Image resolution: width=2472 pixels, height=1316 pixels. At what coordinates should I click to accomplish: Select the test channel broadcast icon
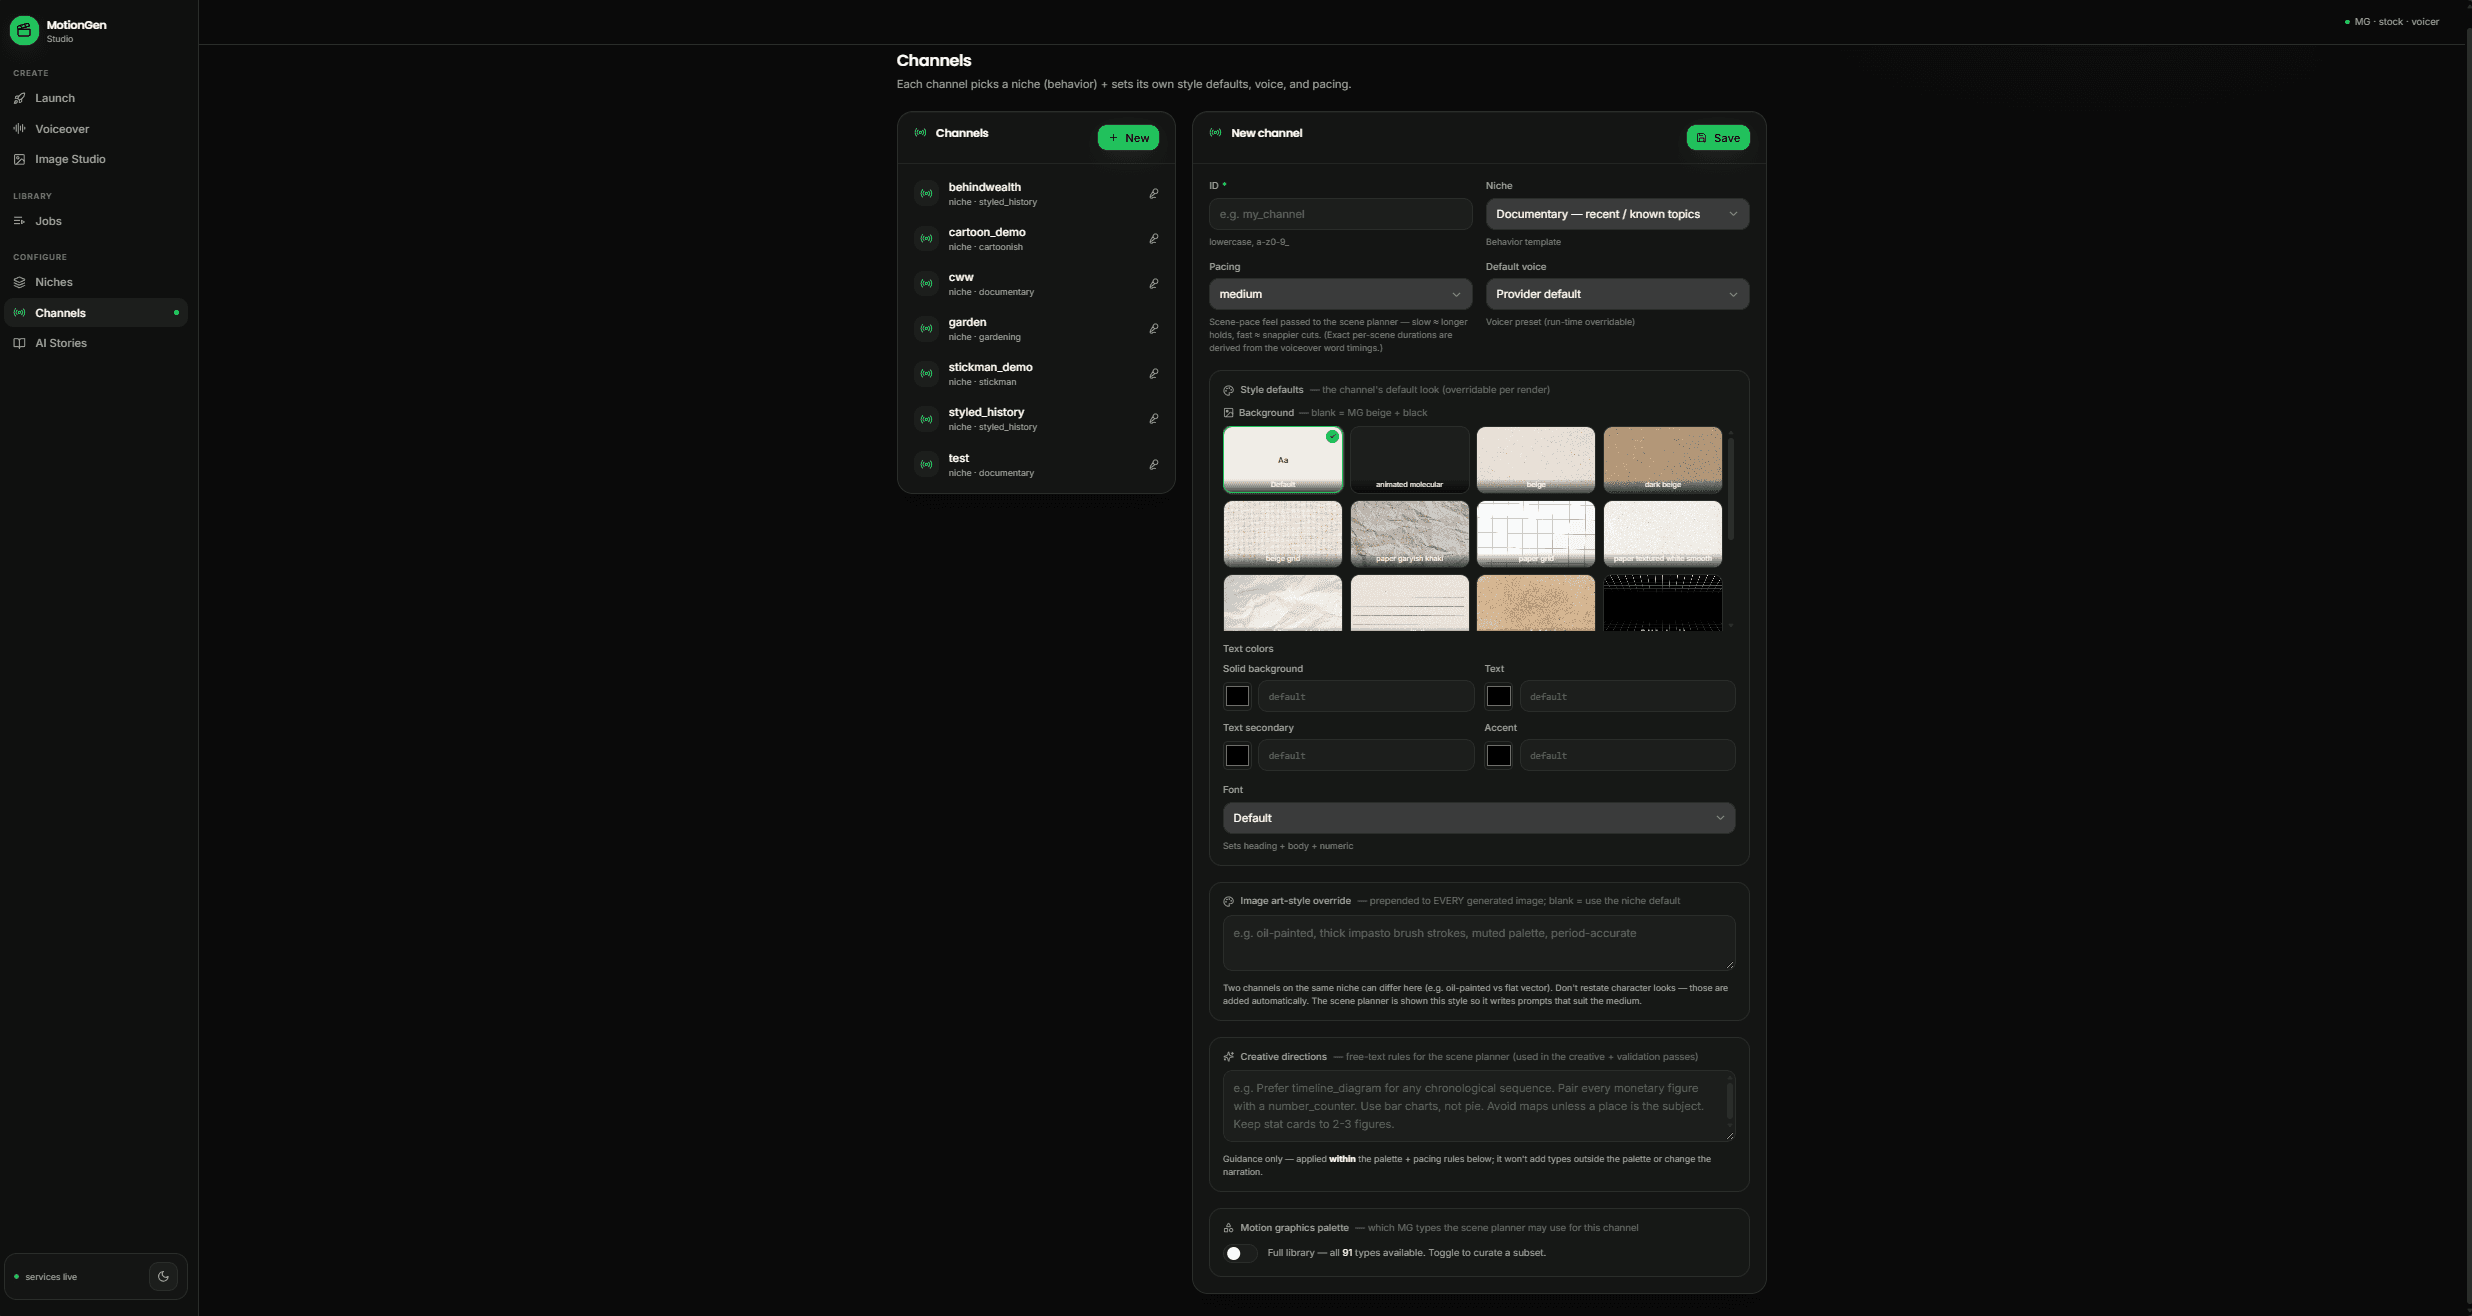click(926, 465)
